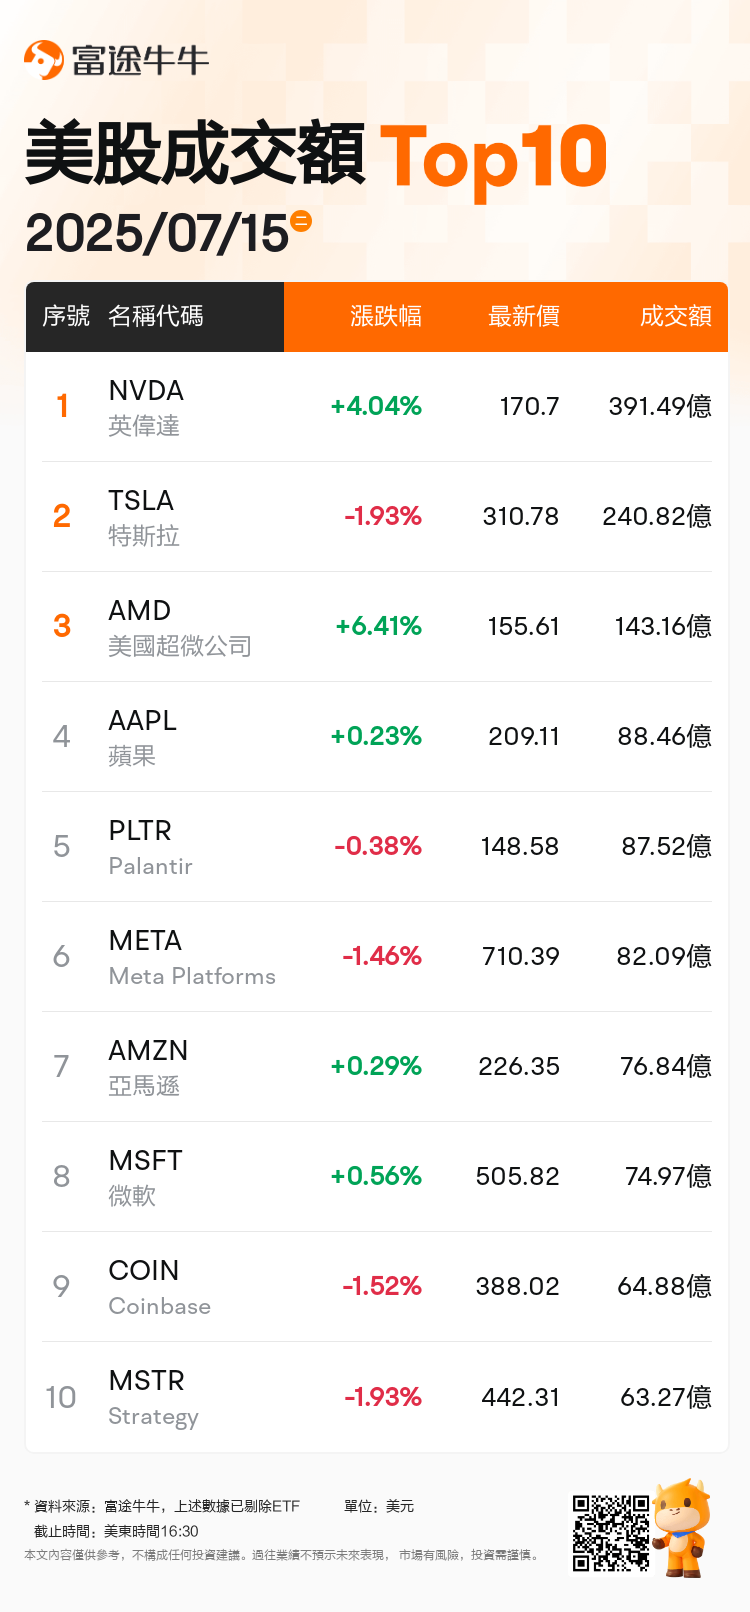This screenshot has width=750, height=1612.
Task: Open the MSFT 微軟 entry
Action: point(377,1177)
